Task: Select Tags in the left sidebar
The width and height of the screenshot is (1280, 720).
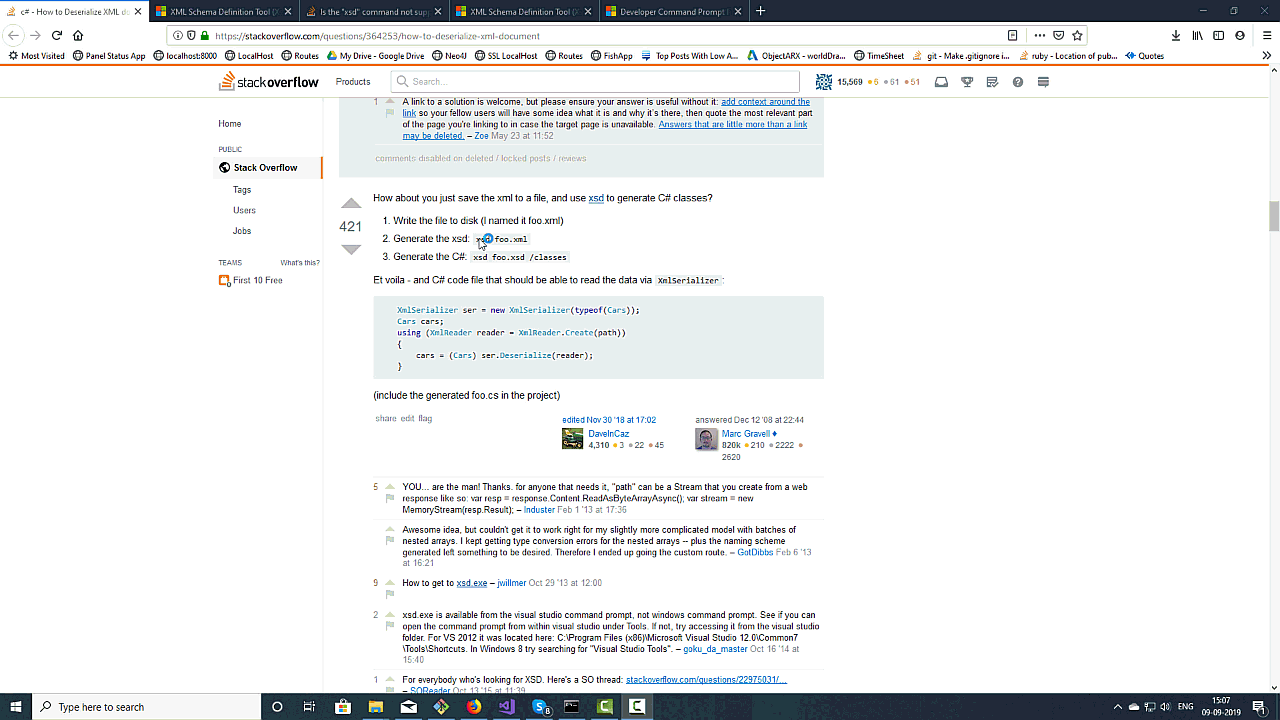Action: click(x=242, y=189)
